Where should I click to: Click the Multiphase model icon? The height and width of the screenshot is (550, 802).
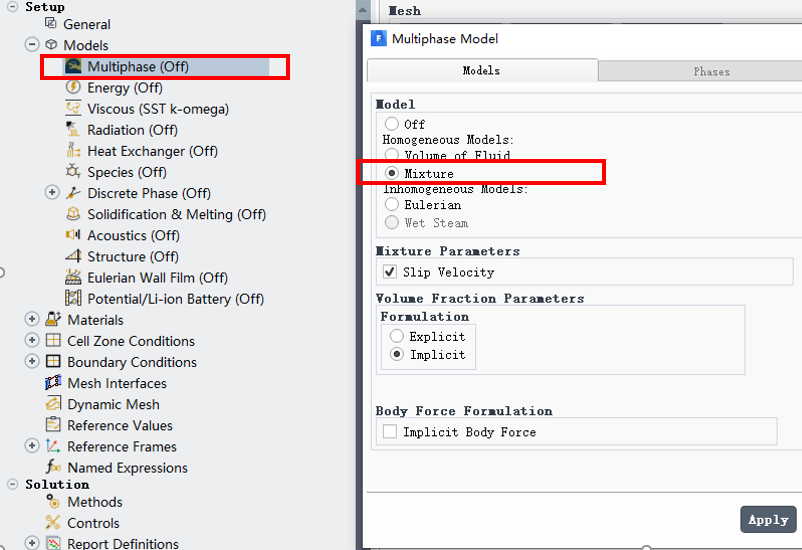tap(73, 66)
